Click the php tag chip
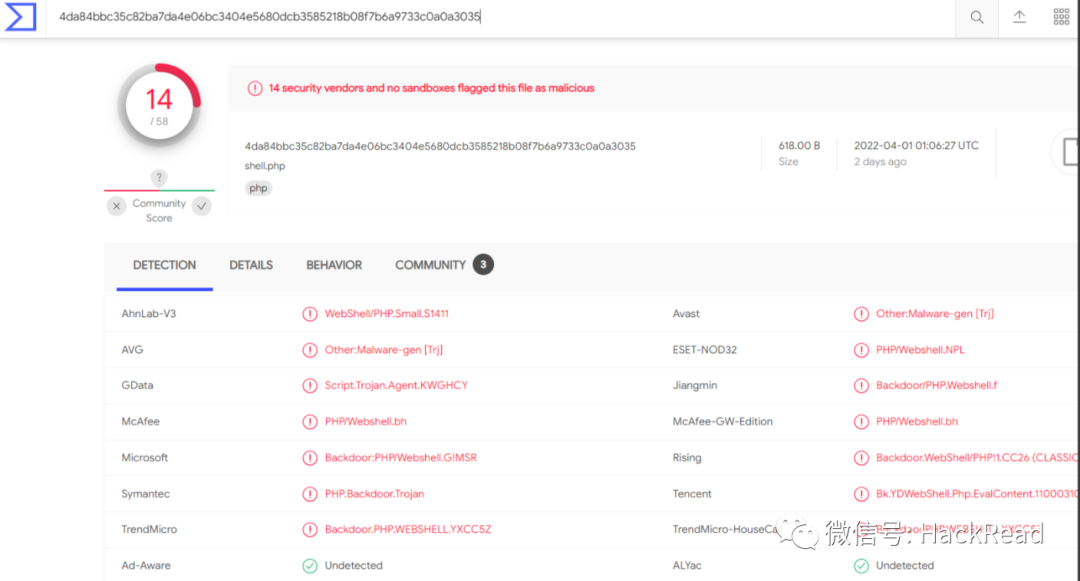Screen dimensions: 1080x581 click(x=258, y=188)
